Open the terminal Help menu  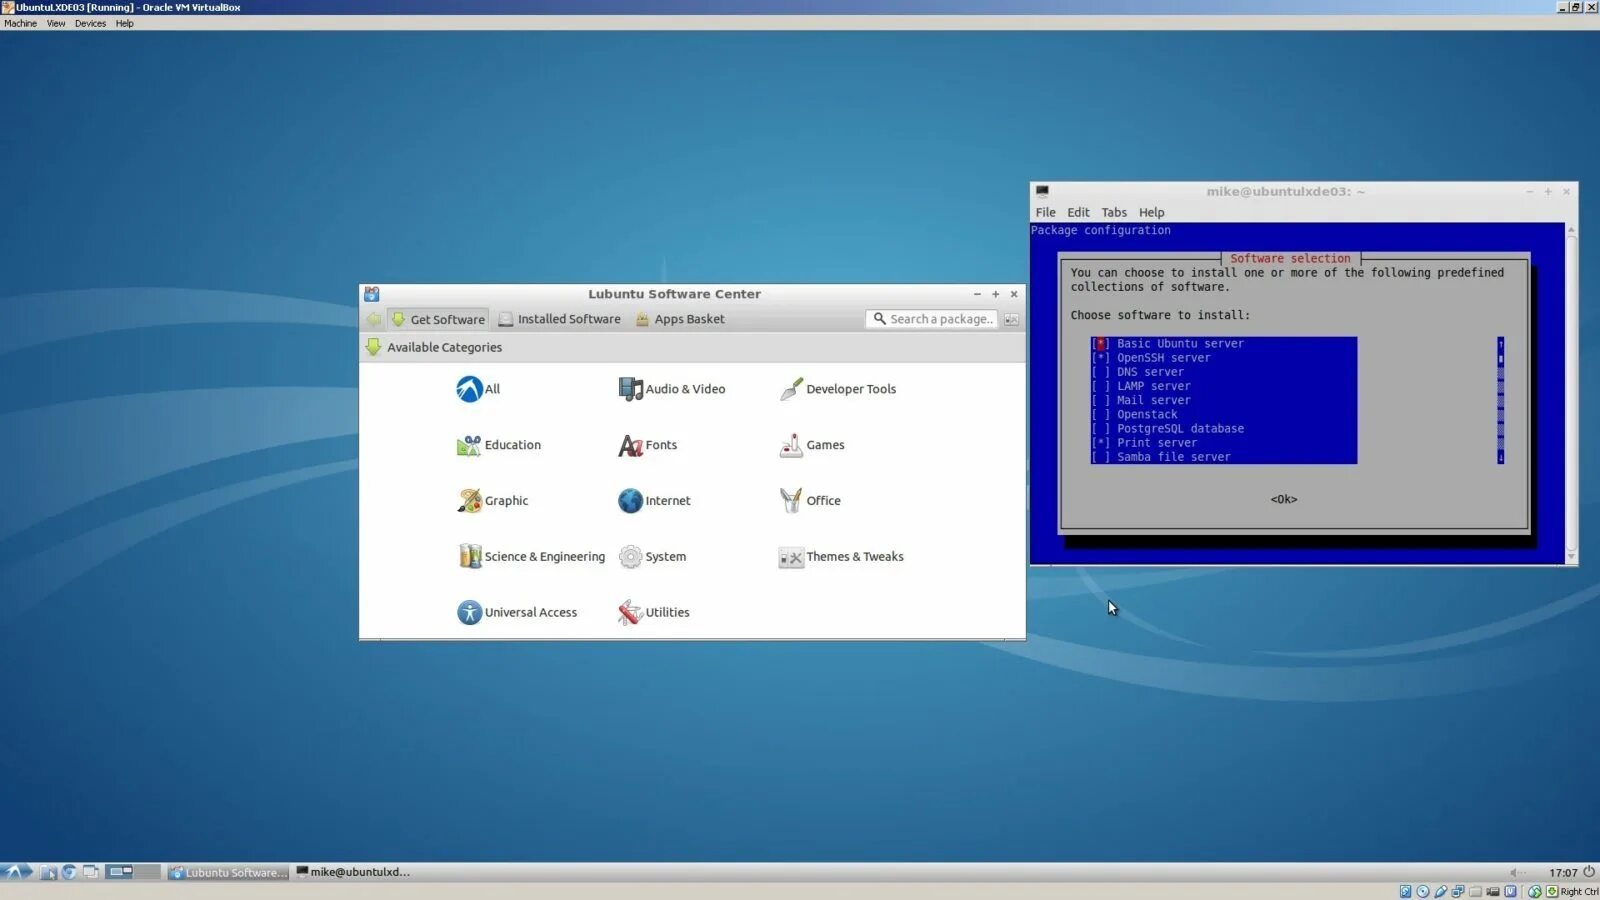[x=1151, y=212]
